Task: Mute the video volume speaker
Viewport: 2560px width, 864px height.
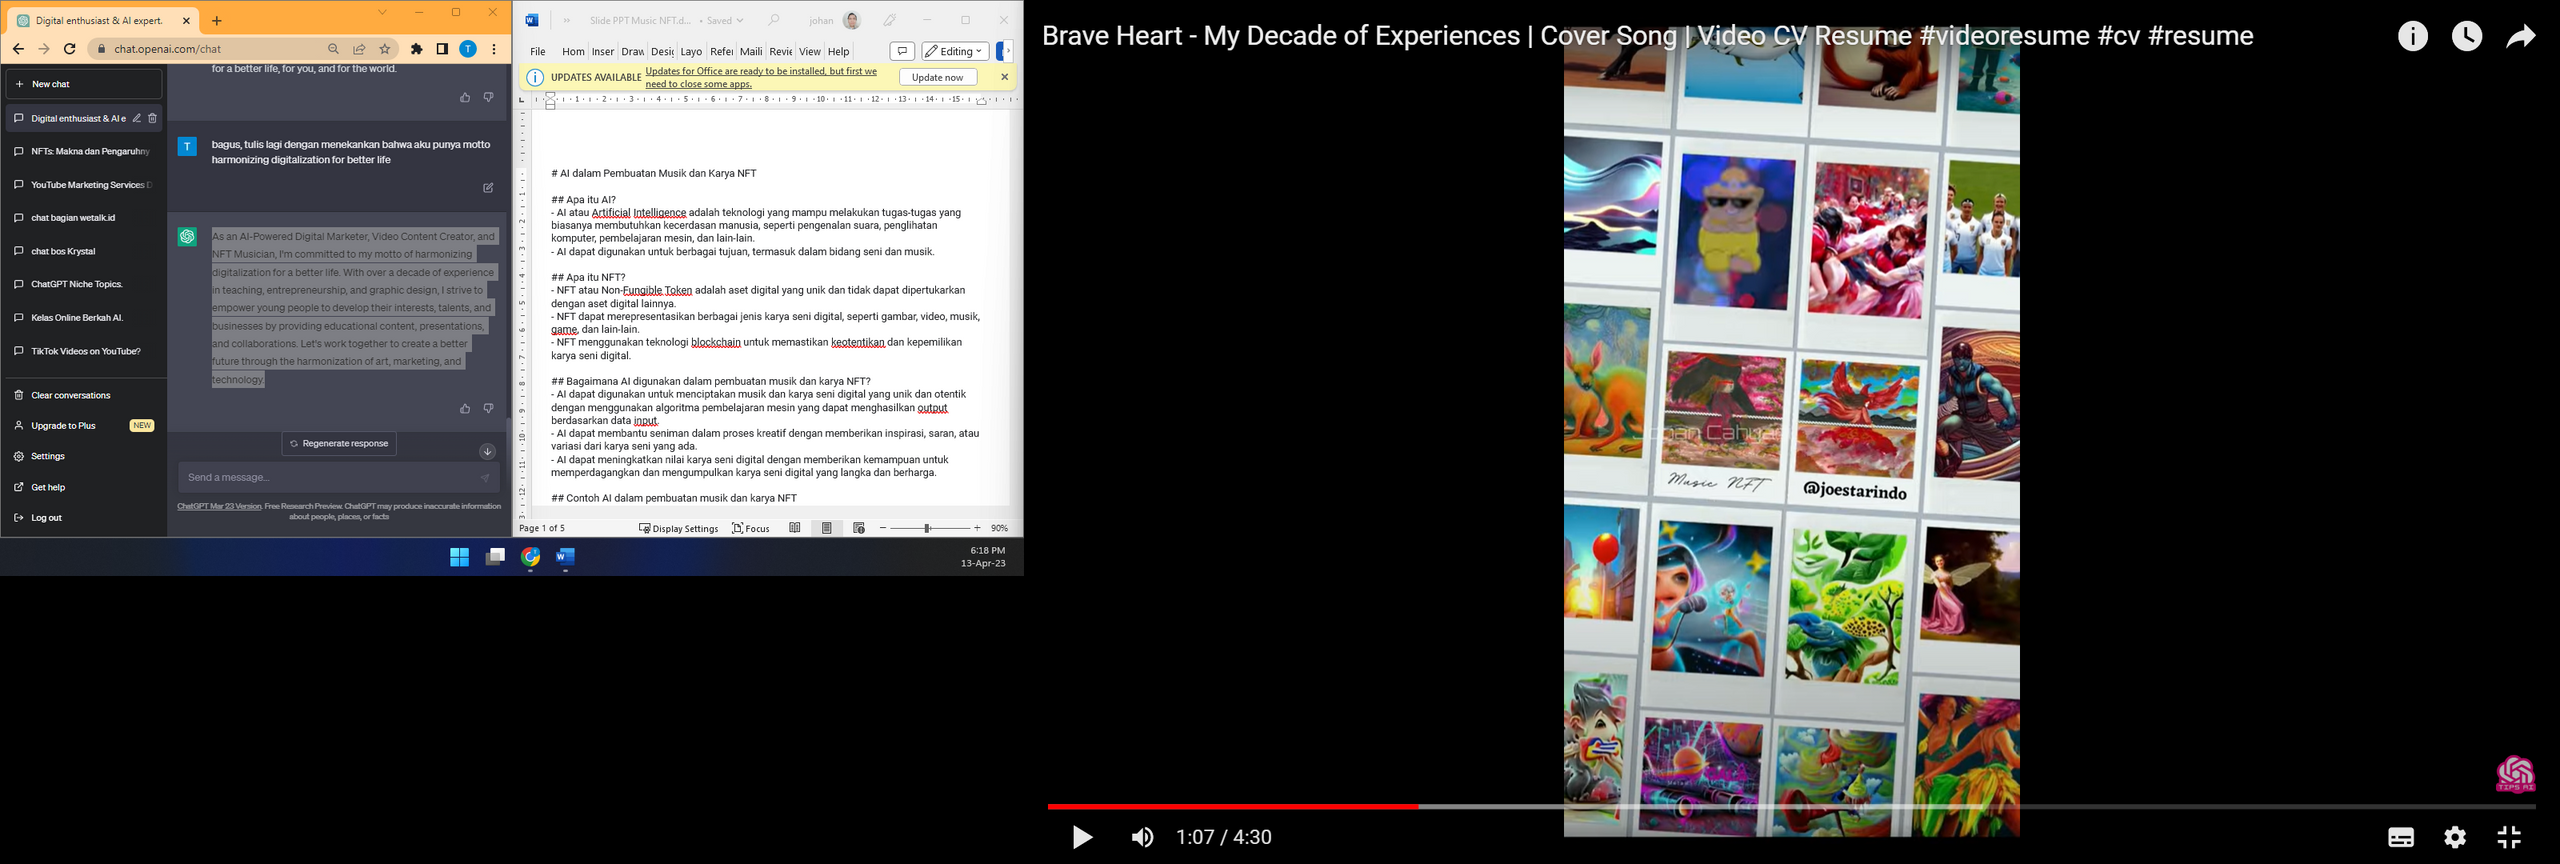Action: click(x=1142, y=837)
